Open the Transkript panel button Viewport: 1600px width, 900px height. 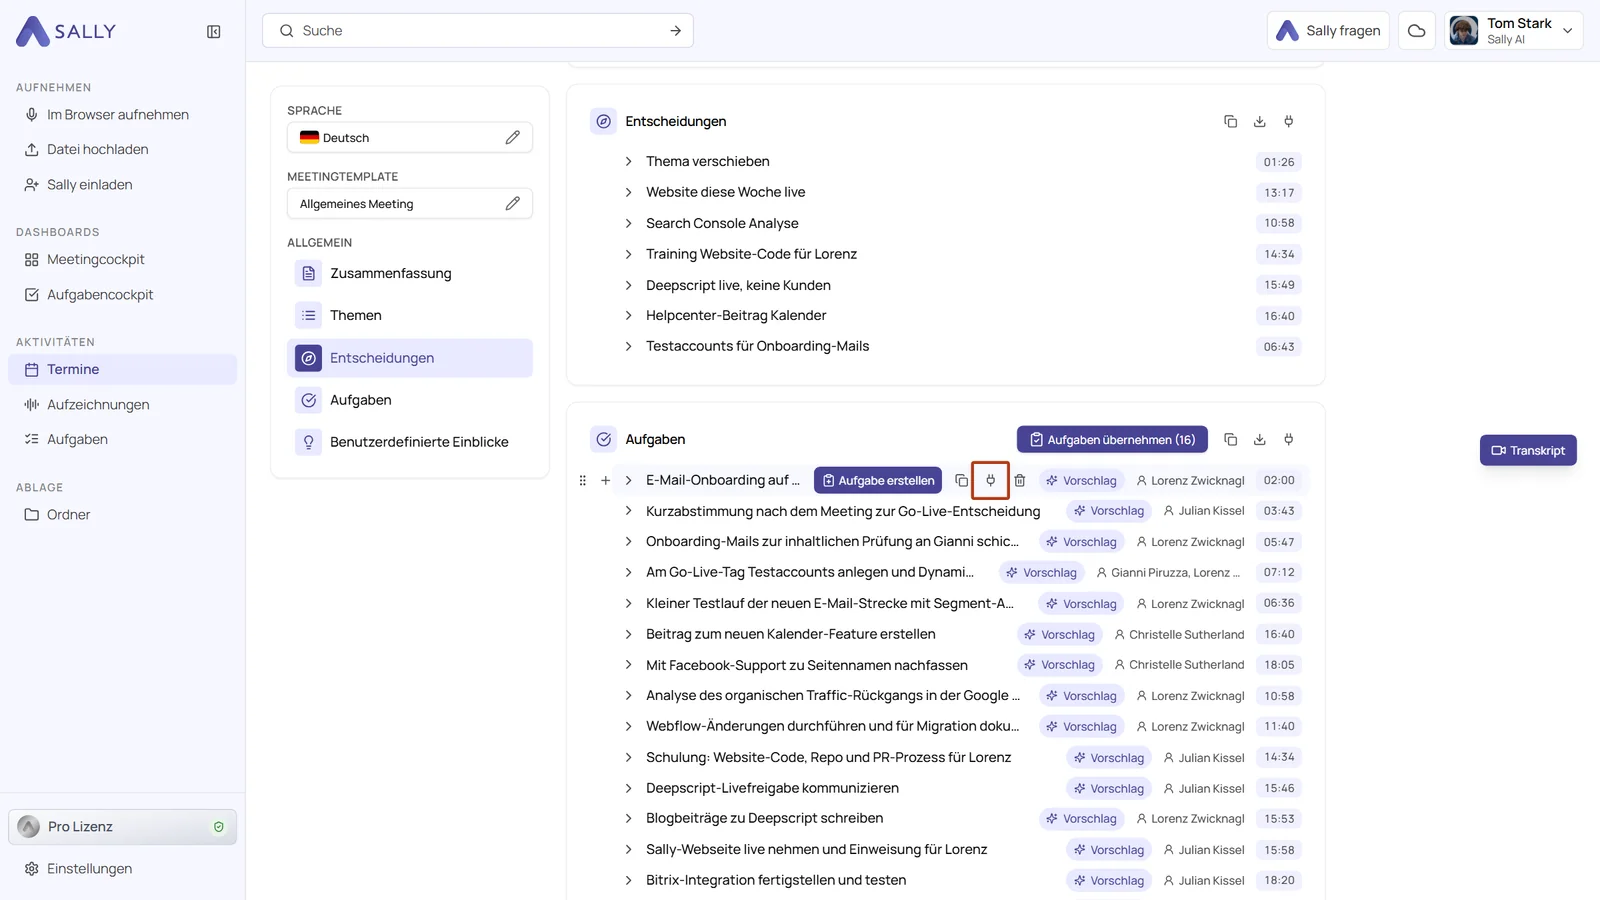point(1528,451)
